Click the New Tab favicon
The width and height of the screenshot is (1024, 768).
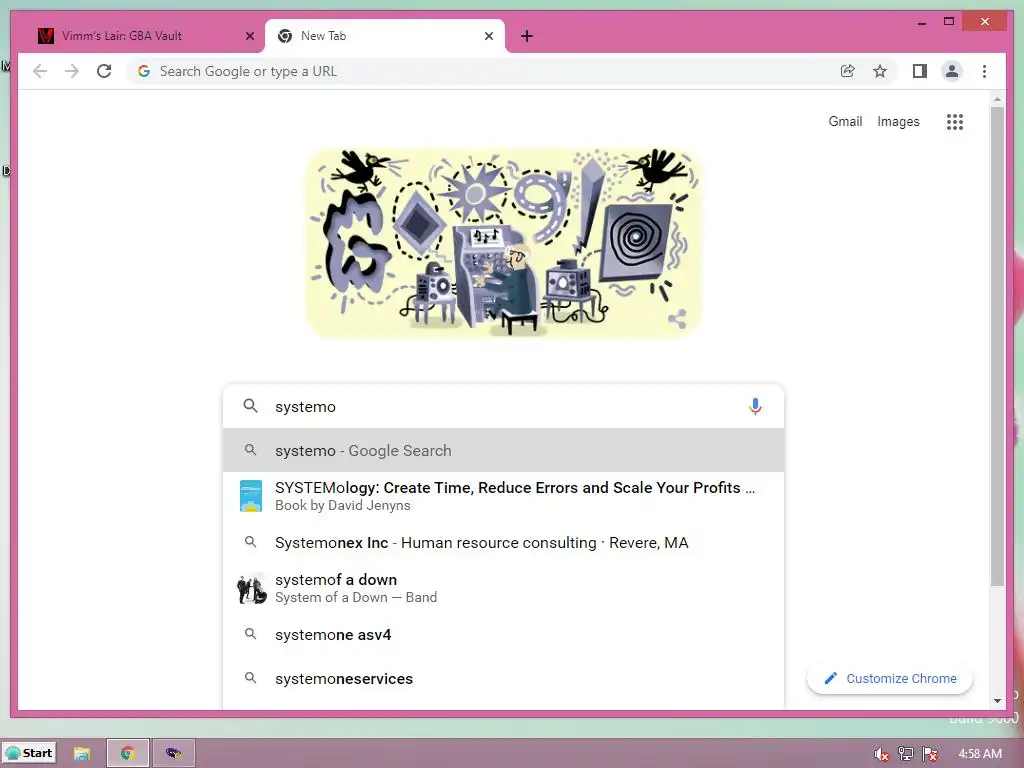tap(285, 36)
